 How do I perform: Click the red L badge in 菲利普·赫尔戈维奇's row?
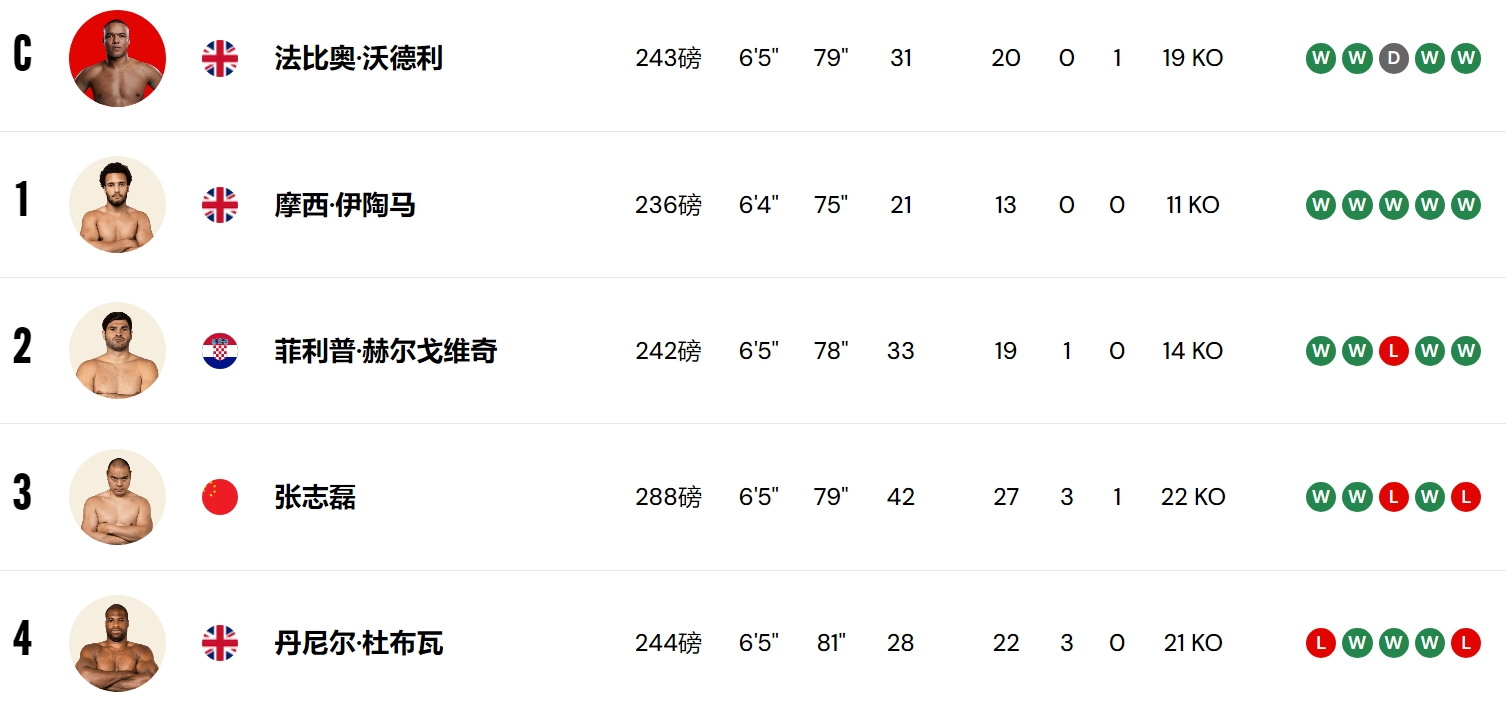point(1393,351)
